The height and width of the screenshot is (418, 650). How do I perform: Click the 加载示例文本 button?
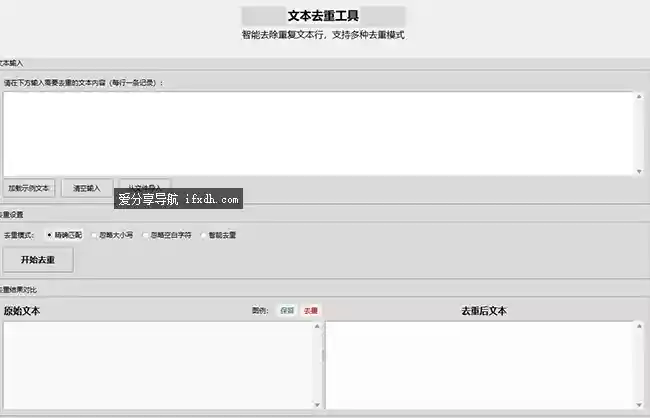click(29, 187)
